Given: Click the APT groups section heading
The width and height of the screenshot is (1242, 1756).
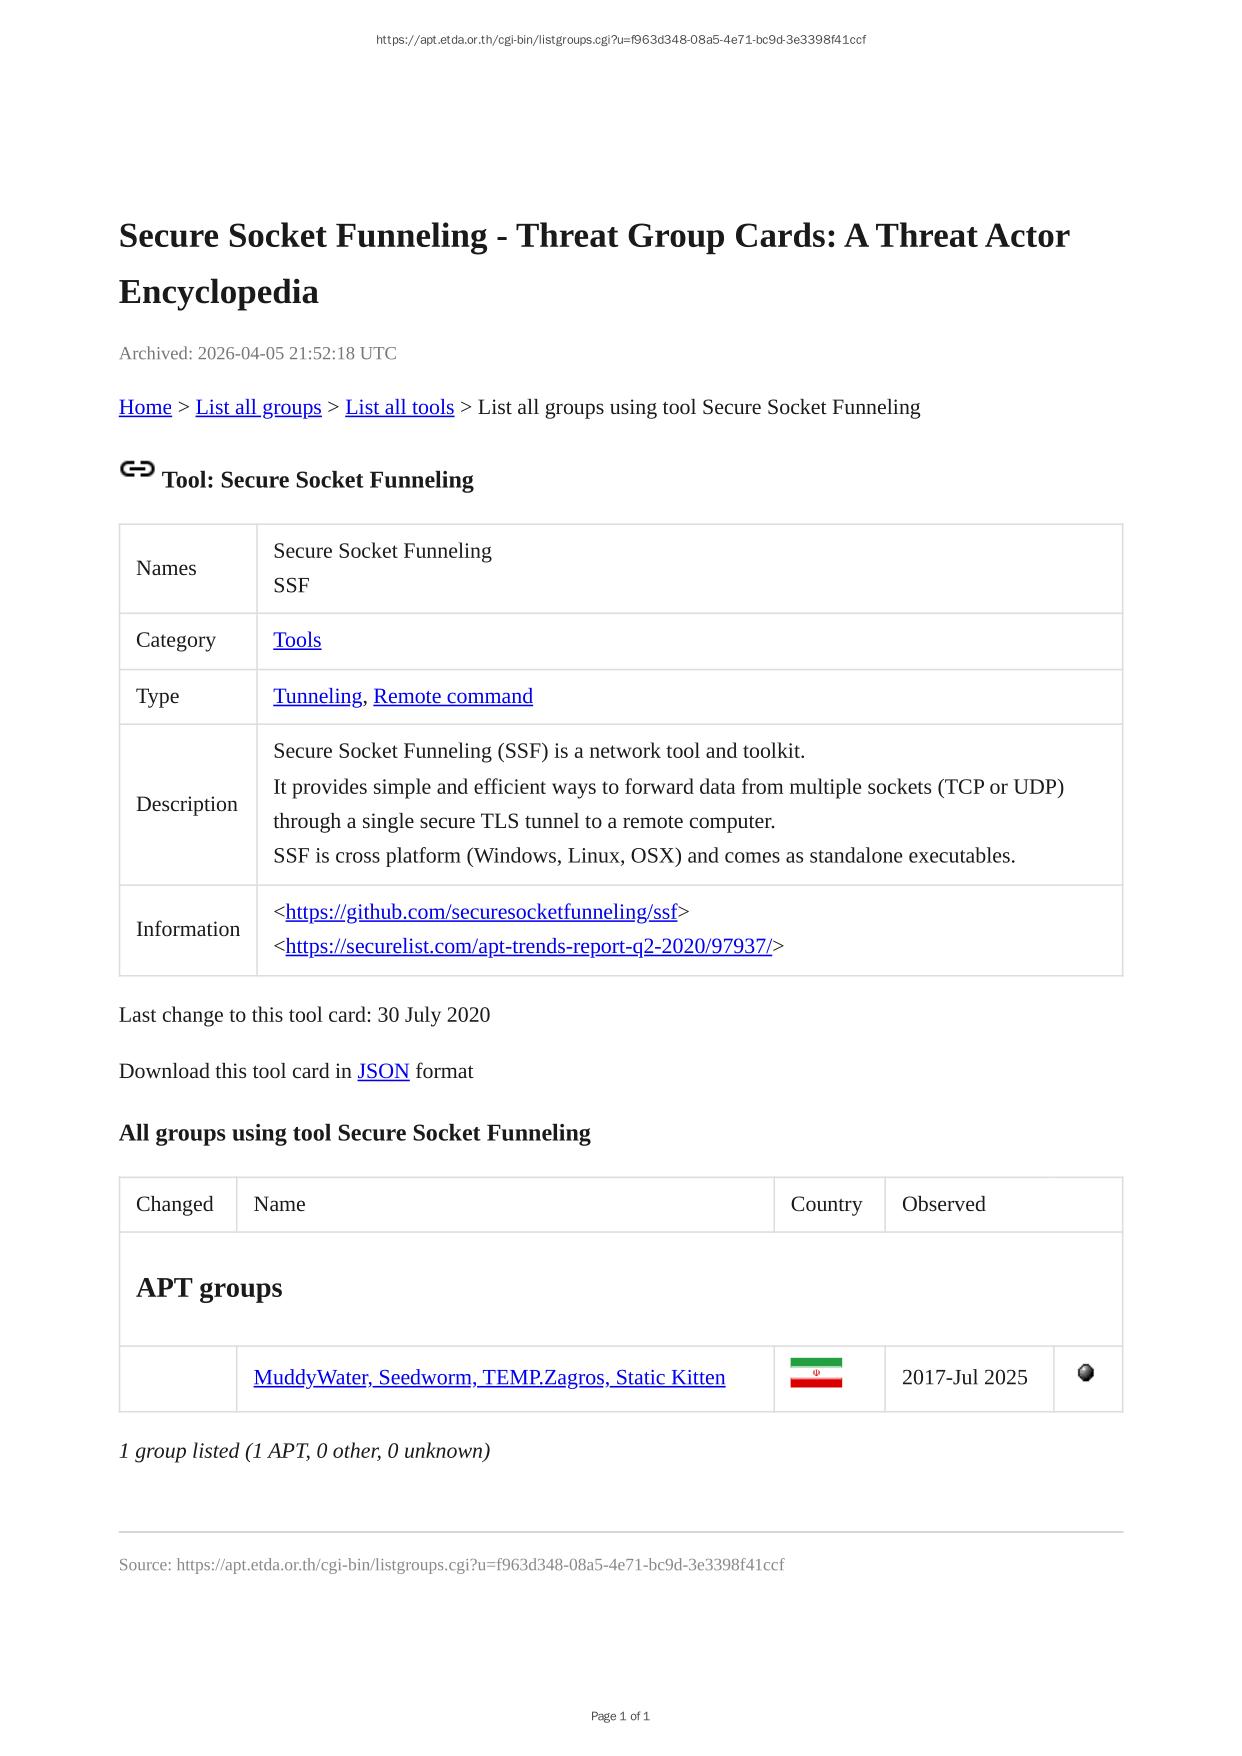Looking at the screenshot, I should [x=209, y=1288].
